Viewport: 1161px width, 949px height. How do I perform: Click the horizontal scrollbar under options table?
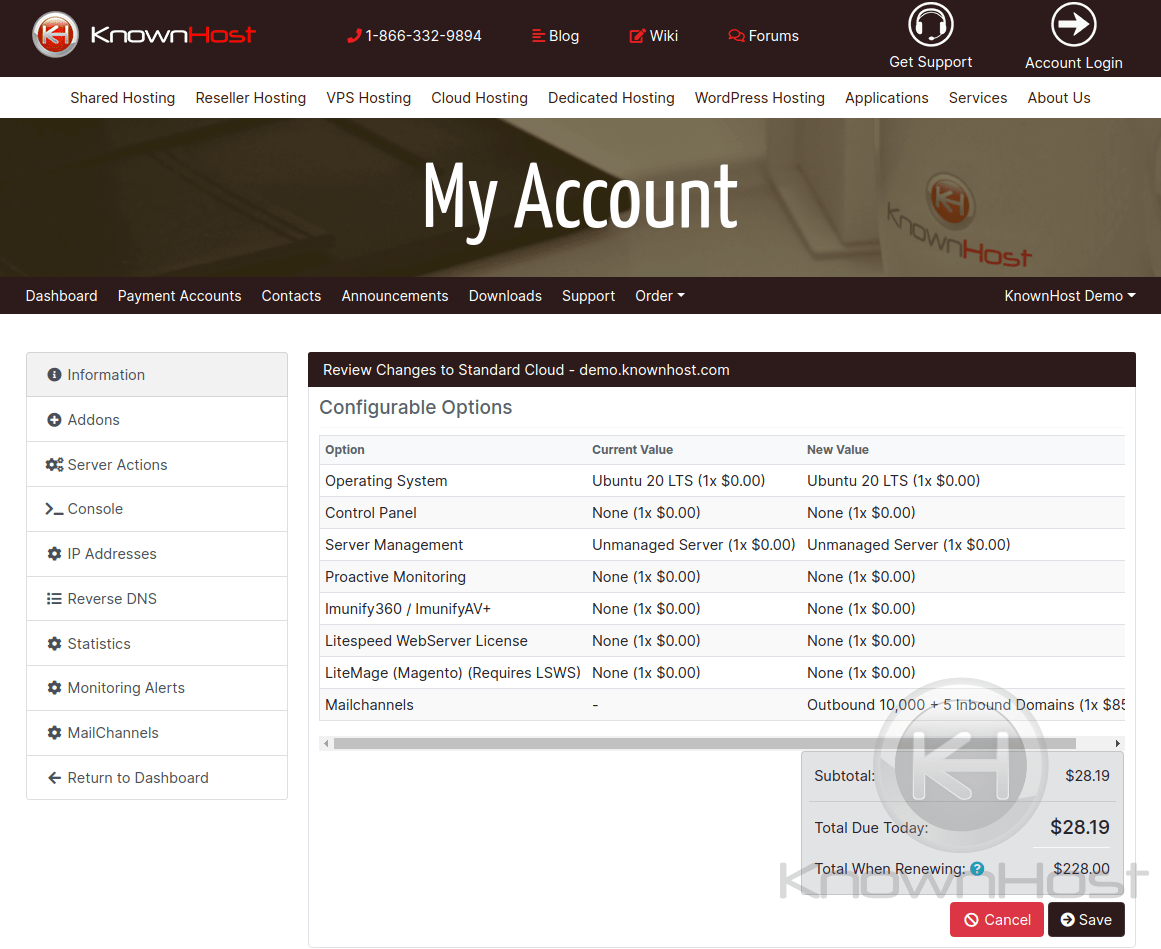(x=705, y=743)
